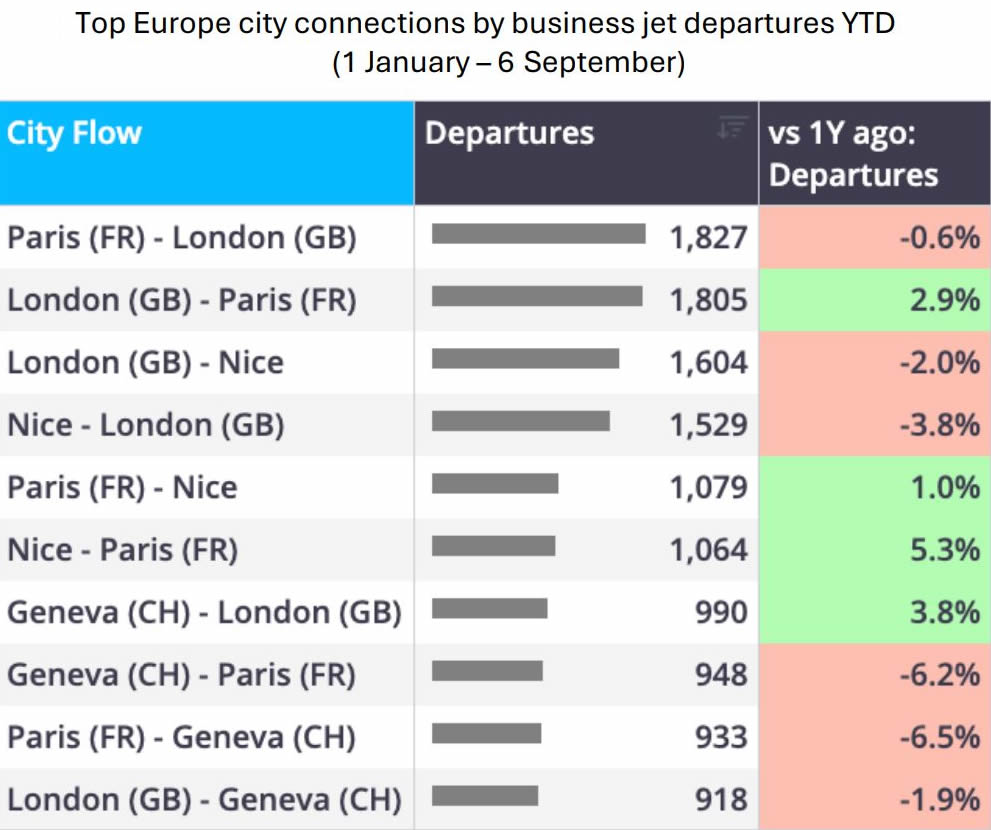Select the London (GB) - Geneva (CH) row
The width and height of the screenshot is (991, 830).
tap(496, 800)
